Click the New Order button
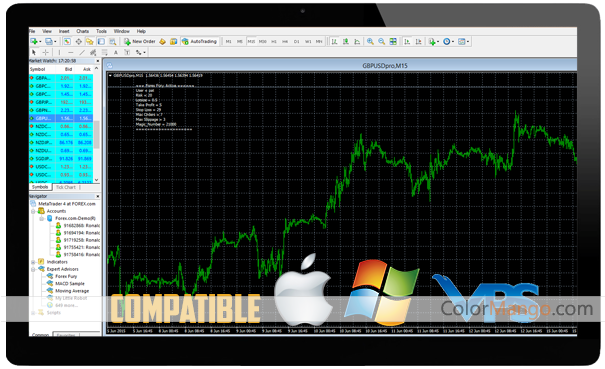The image size is (605, 369). pos(140,41)
